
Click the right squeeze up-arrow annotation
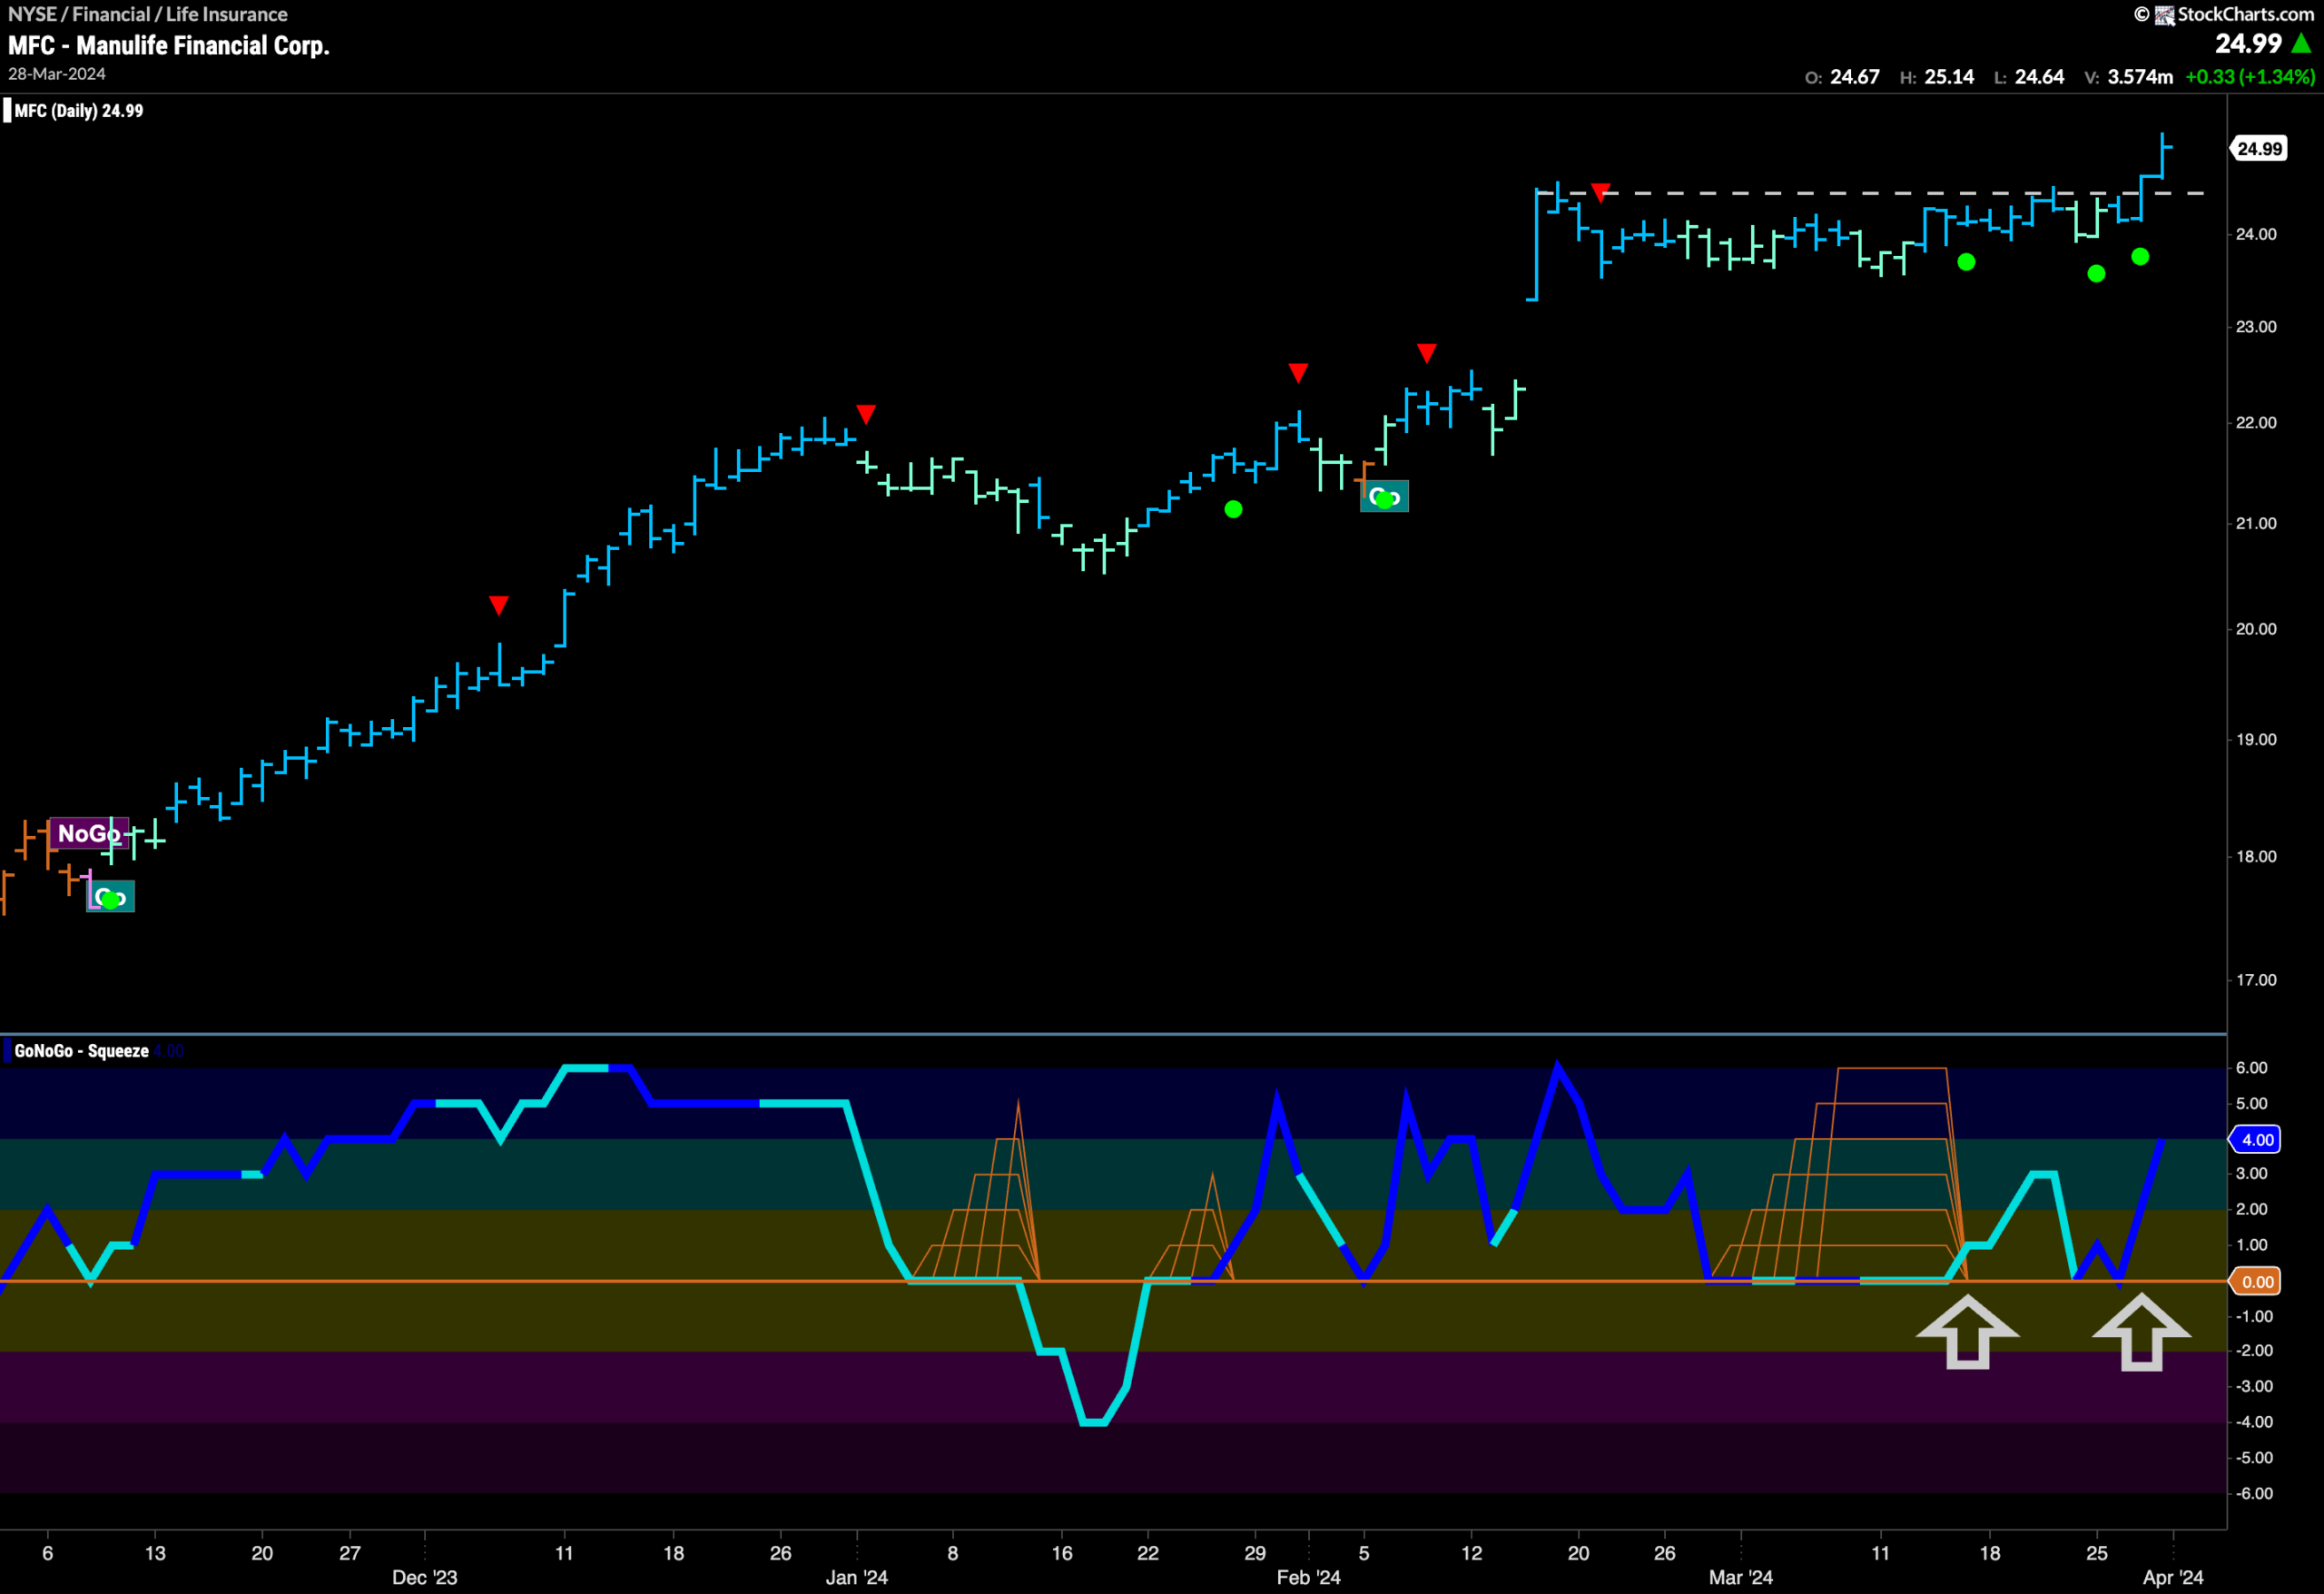point(2141,1331)
